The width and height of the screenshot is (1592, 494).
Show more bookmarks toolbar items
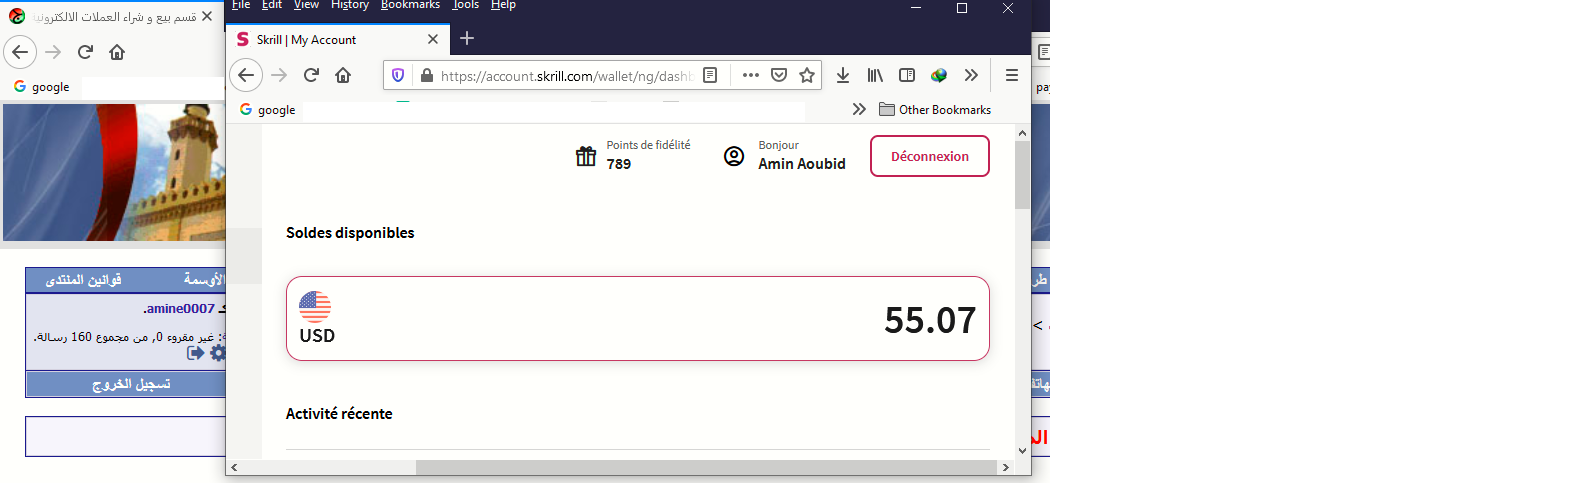[x=859, y=109]
